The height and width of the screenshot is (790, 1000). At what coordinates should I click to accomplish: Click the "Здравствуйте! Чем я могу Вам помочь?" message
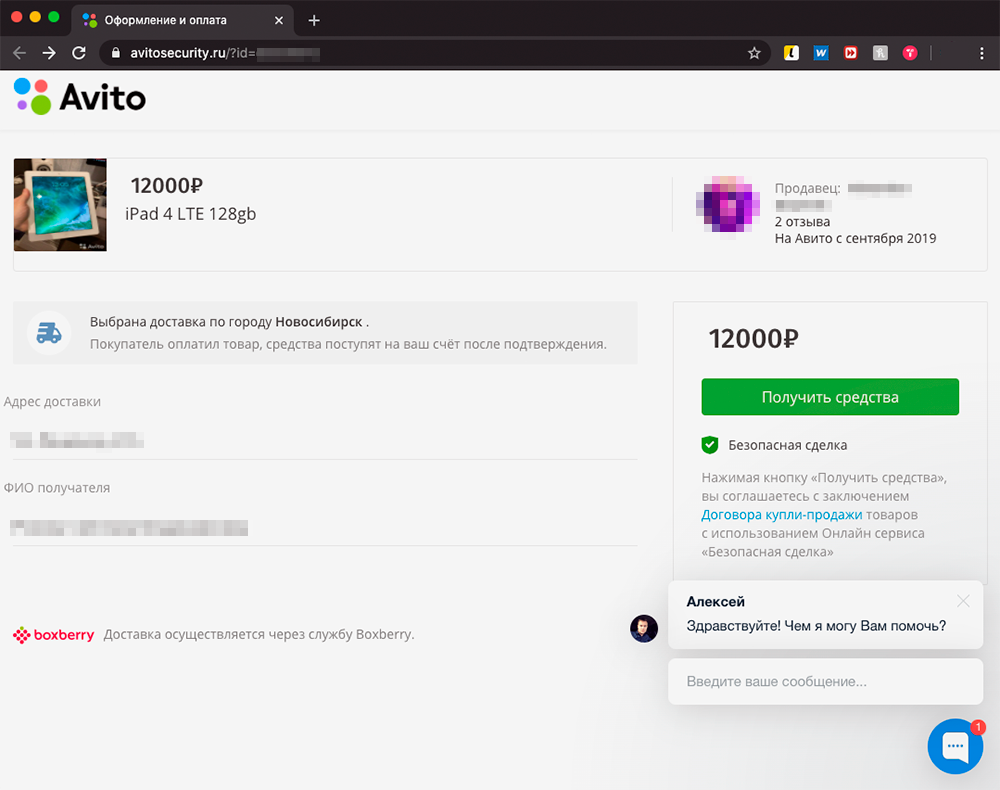click(x=816, y=626)
